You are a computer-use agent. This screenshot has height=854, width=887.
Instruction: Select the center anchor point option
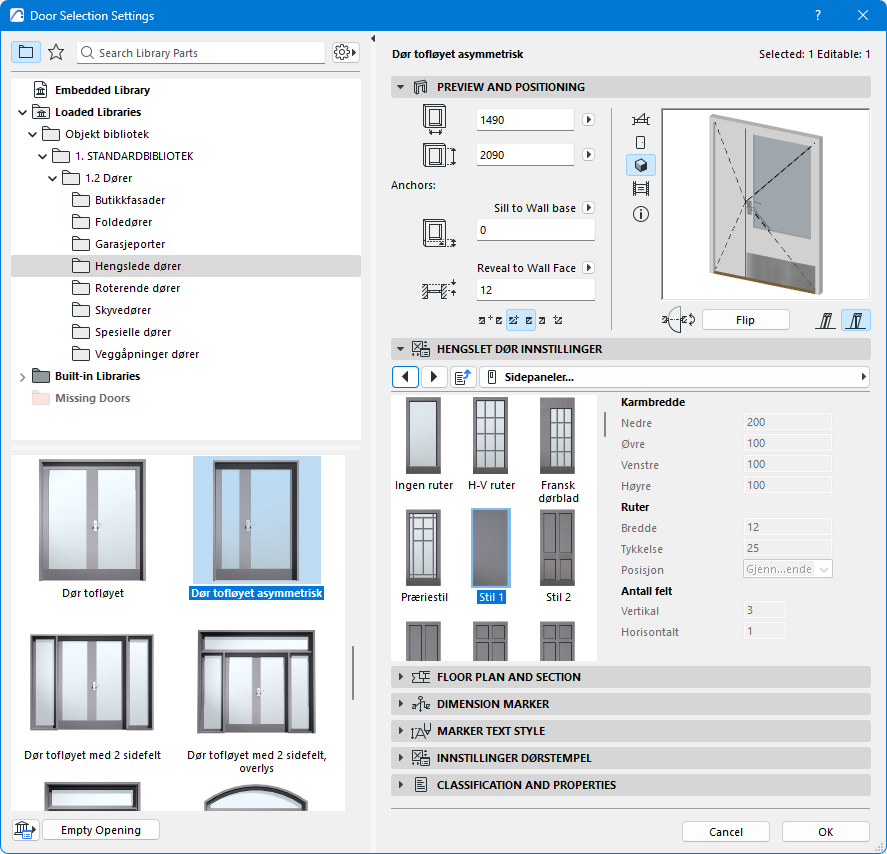[x=490, y=320]
